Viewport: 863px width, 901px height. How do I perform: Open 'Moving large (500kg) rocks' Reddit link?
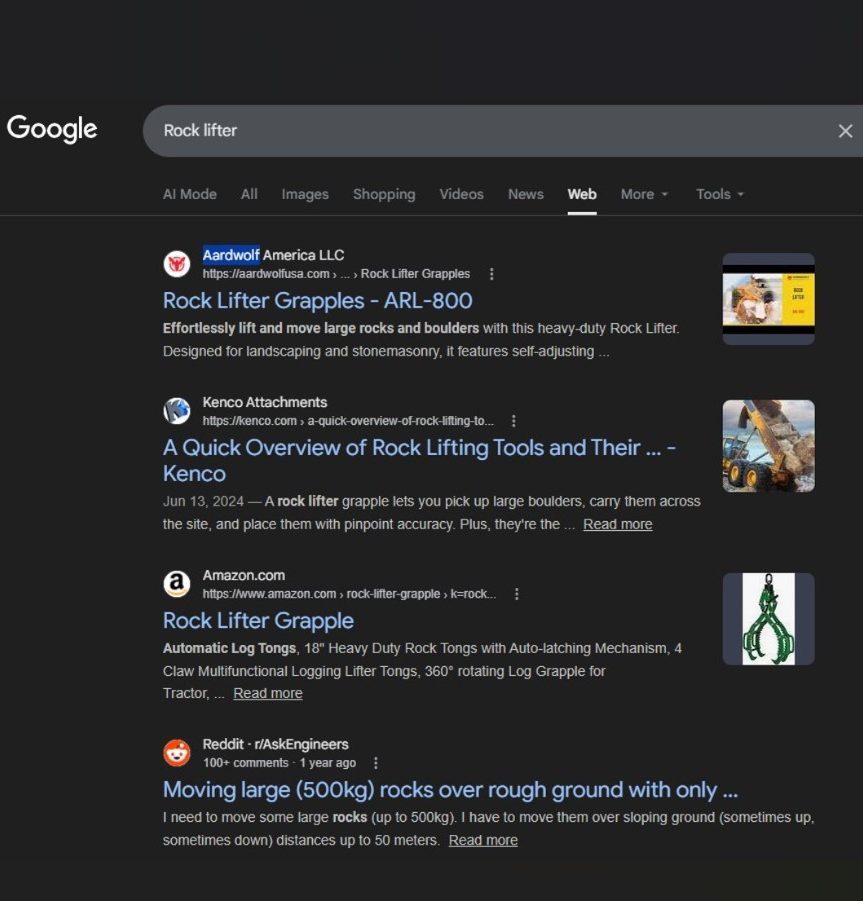(450, 790)
